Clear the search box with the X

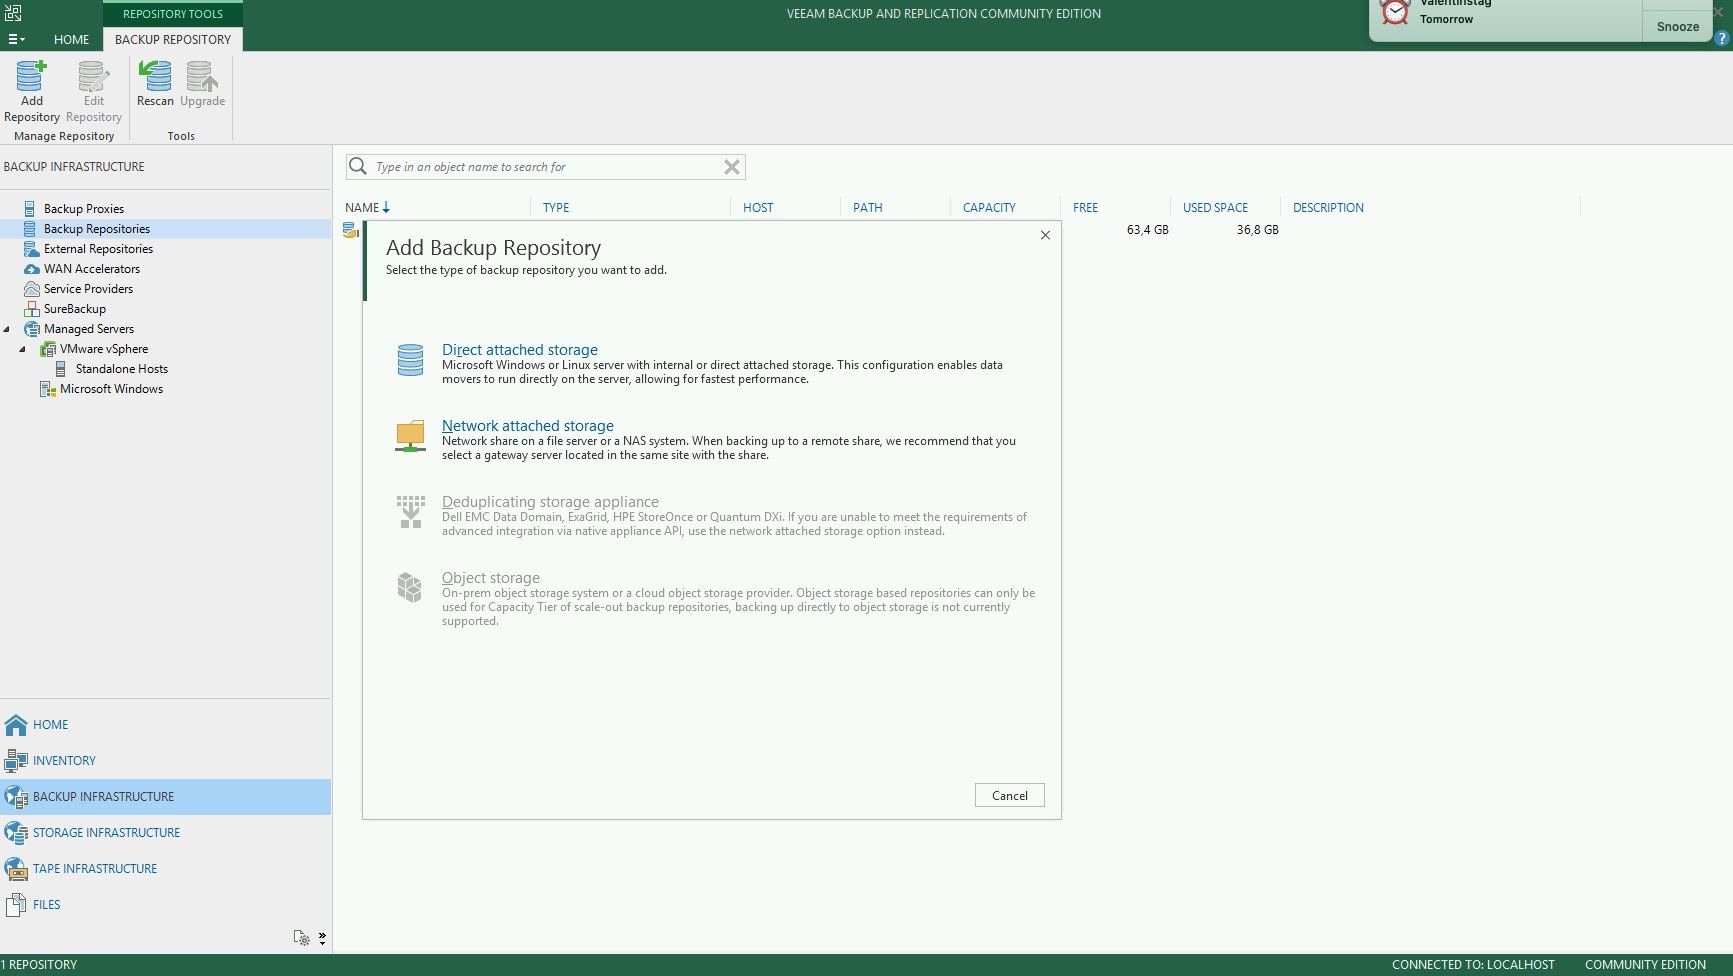[732, 167]
